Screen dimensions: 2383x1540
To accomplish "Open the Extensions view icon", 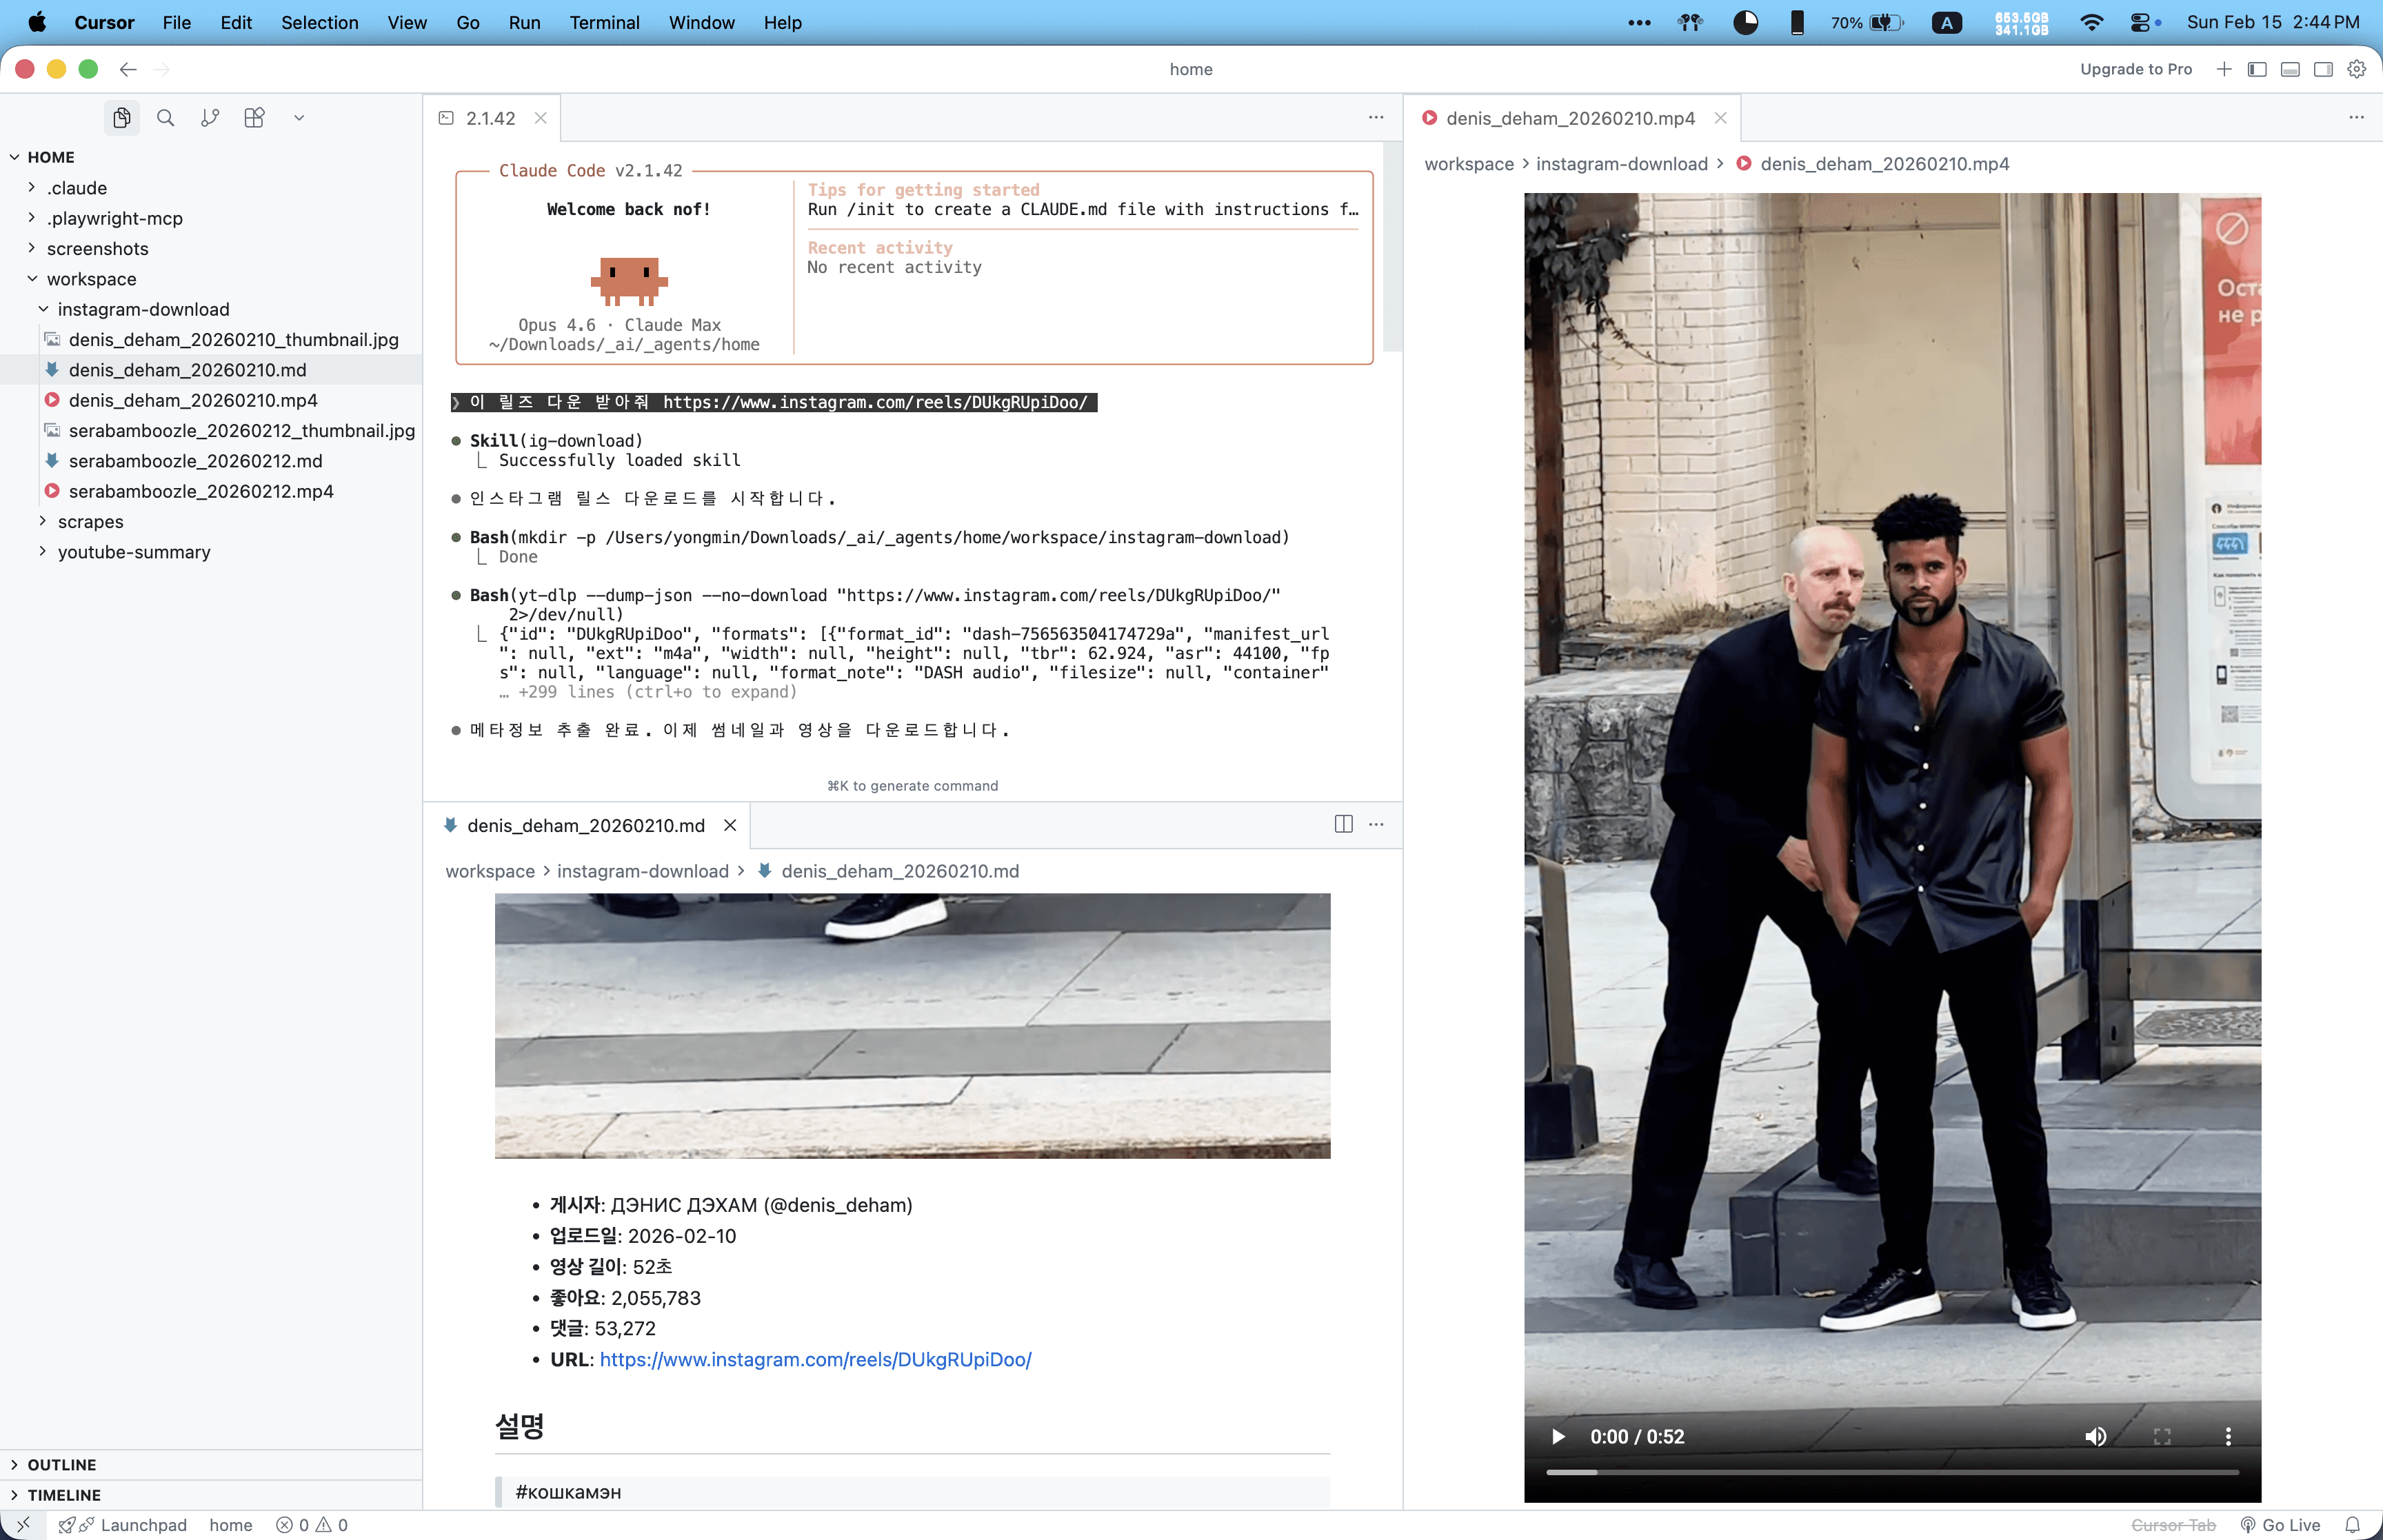I will tap(254, 118).
